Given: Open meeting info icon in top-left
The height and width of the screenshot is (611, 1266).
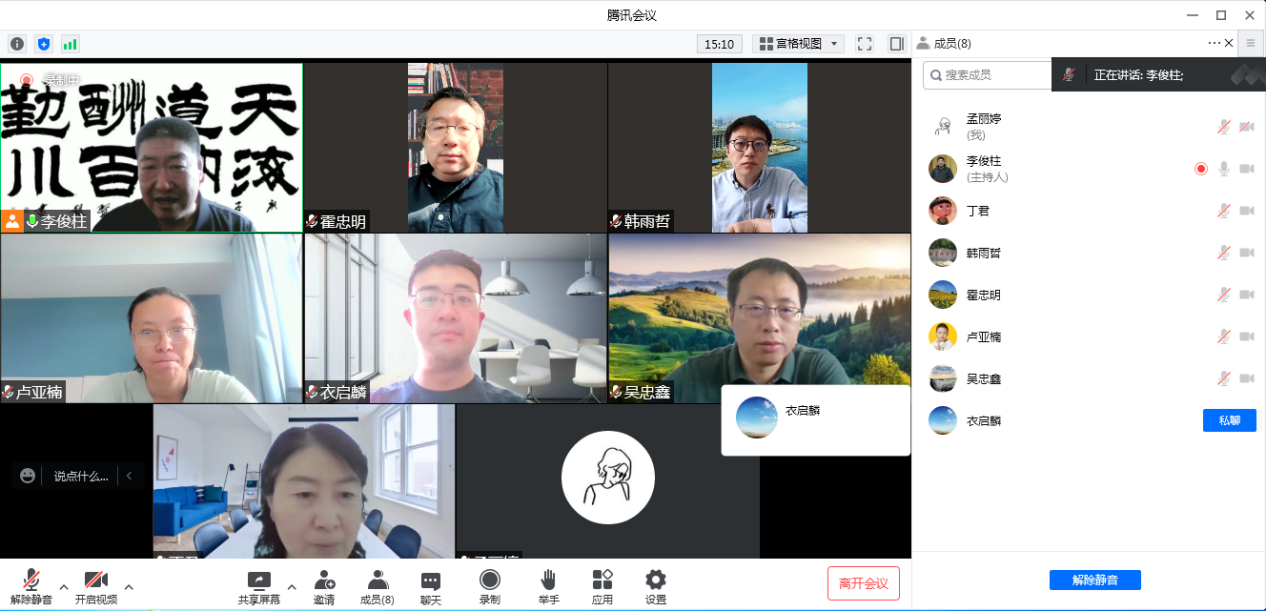Looking at the screenshot, I should click(x=17, y=44).
